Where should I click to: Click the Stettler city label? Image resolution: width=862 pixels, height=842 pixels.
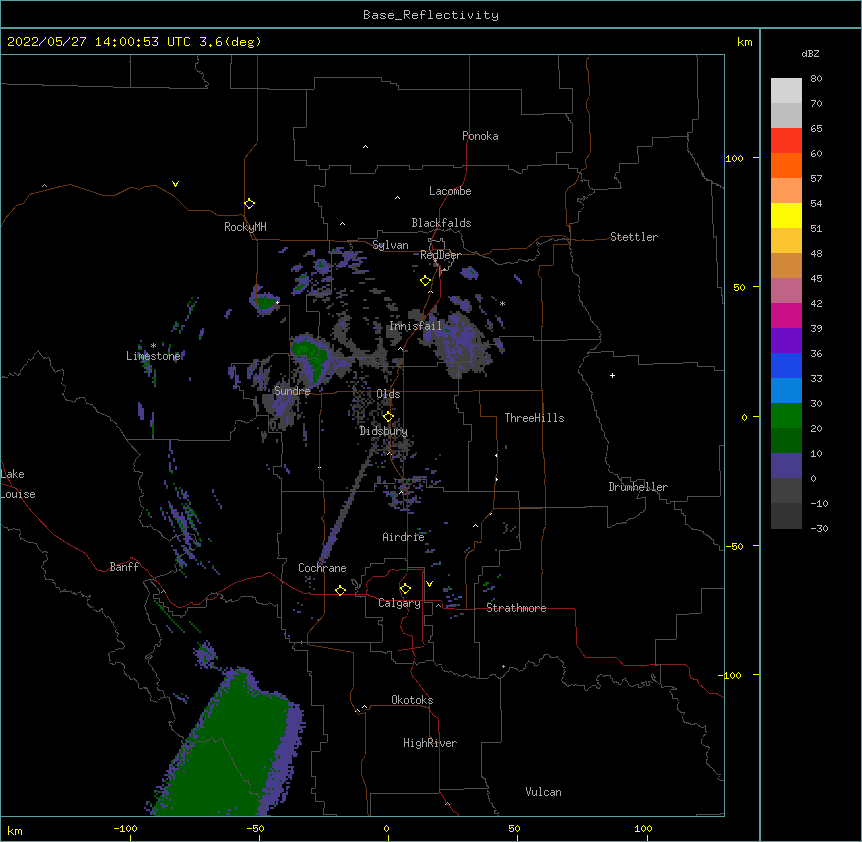click(634, 237)
